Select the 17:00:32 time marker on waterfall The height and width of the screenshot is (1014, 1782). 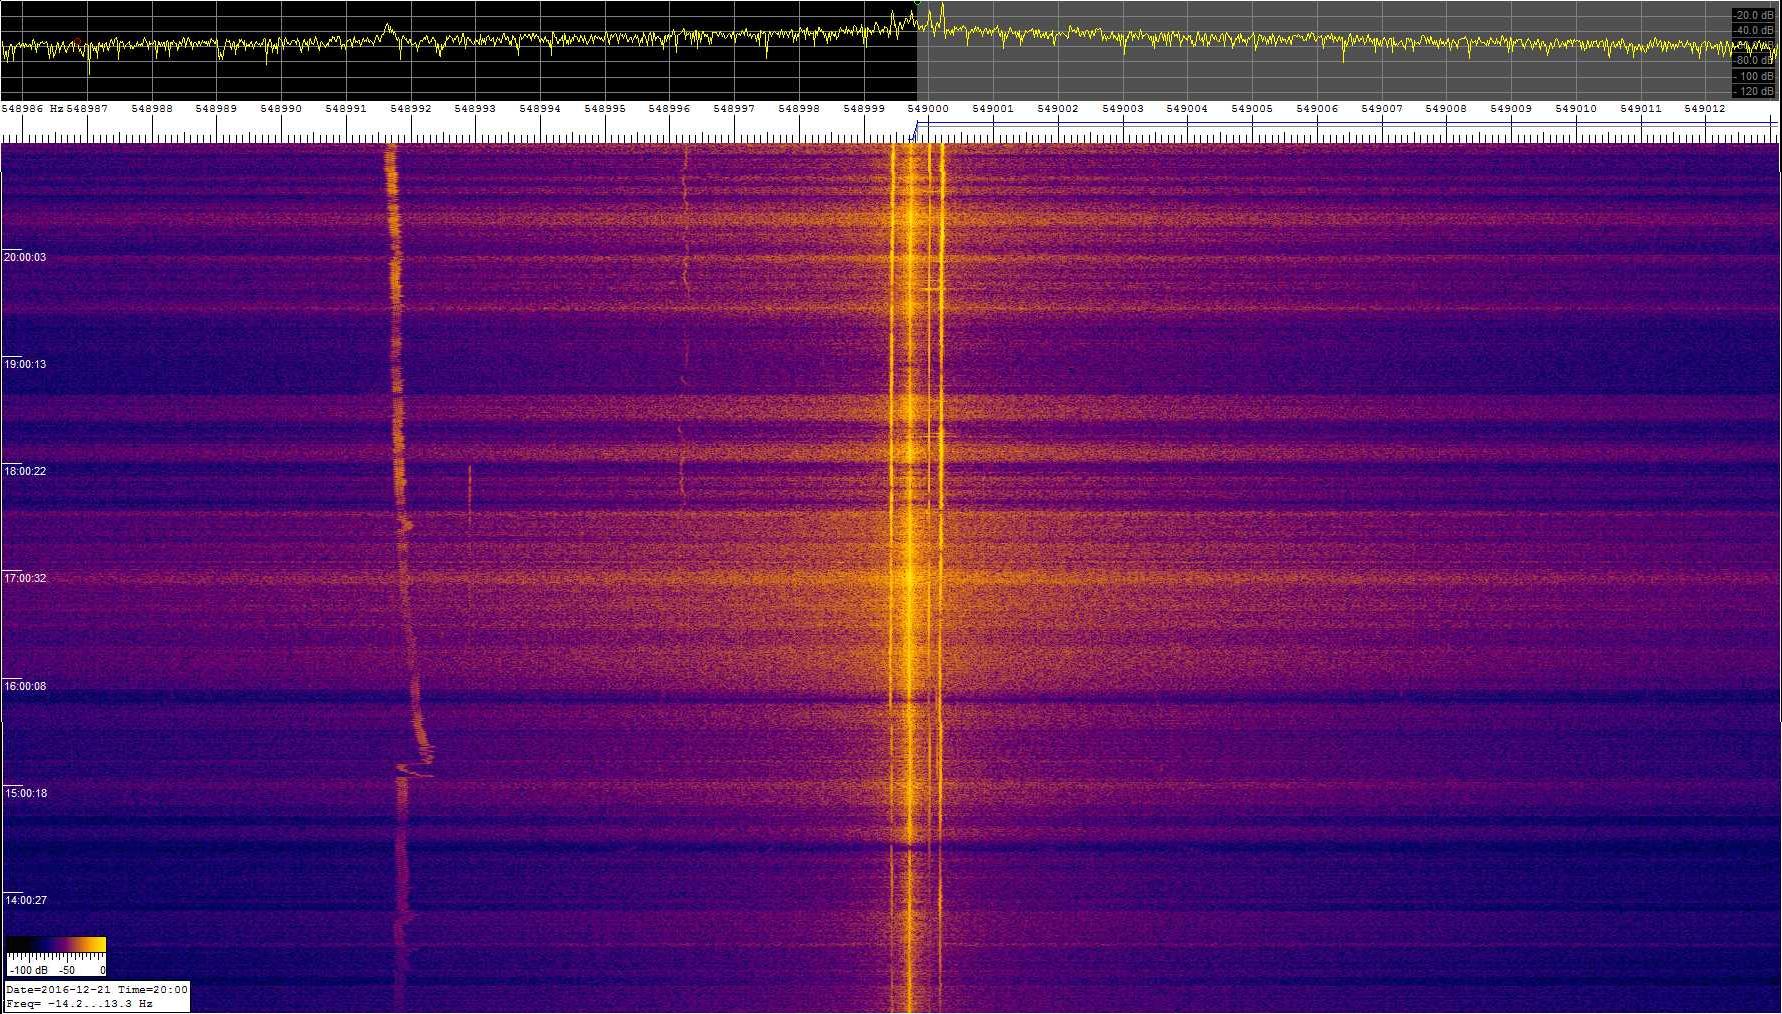click(25, 578)
